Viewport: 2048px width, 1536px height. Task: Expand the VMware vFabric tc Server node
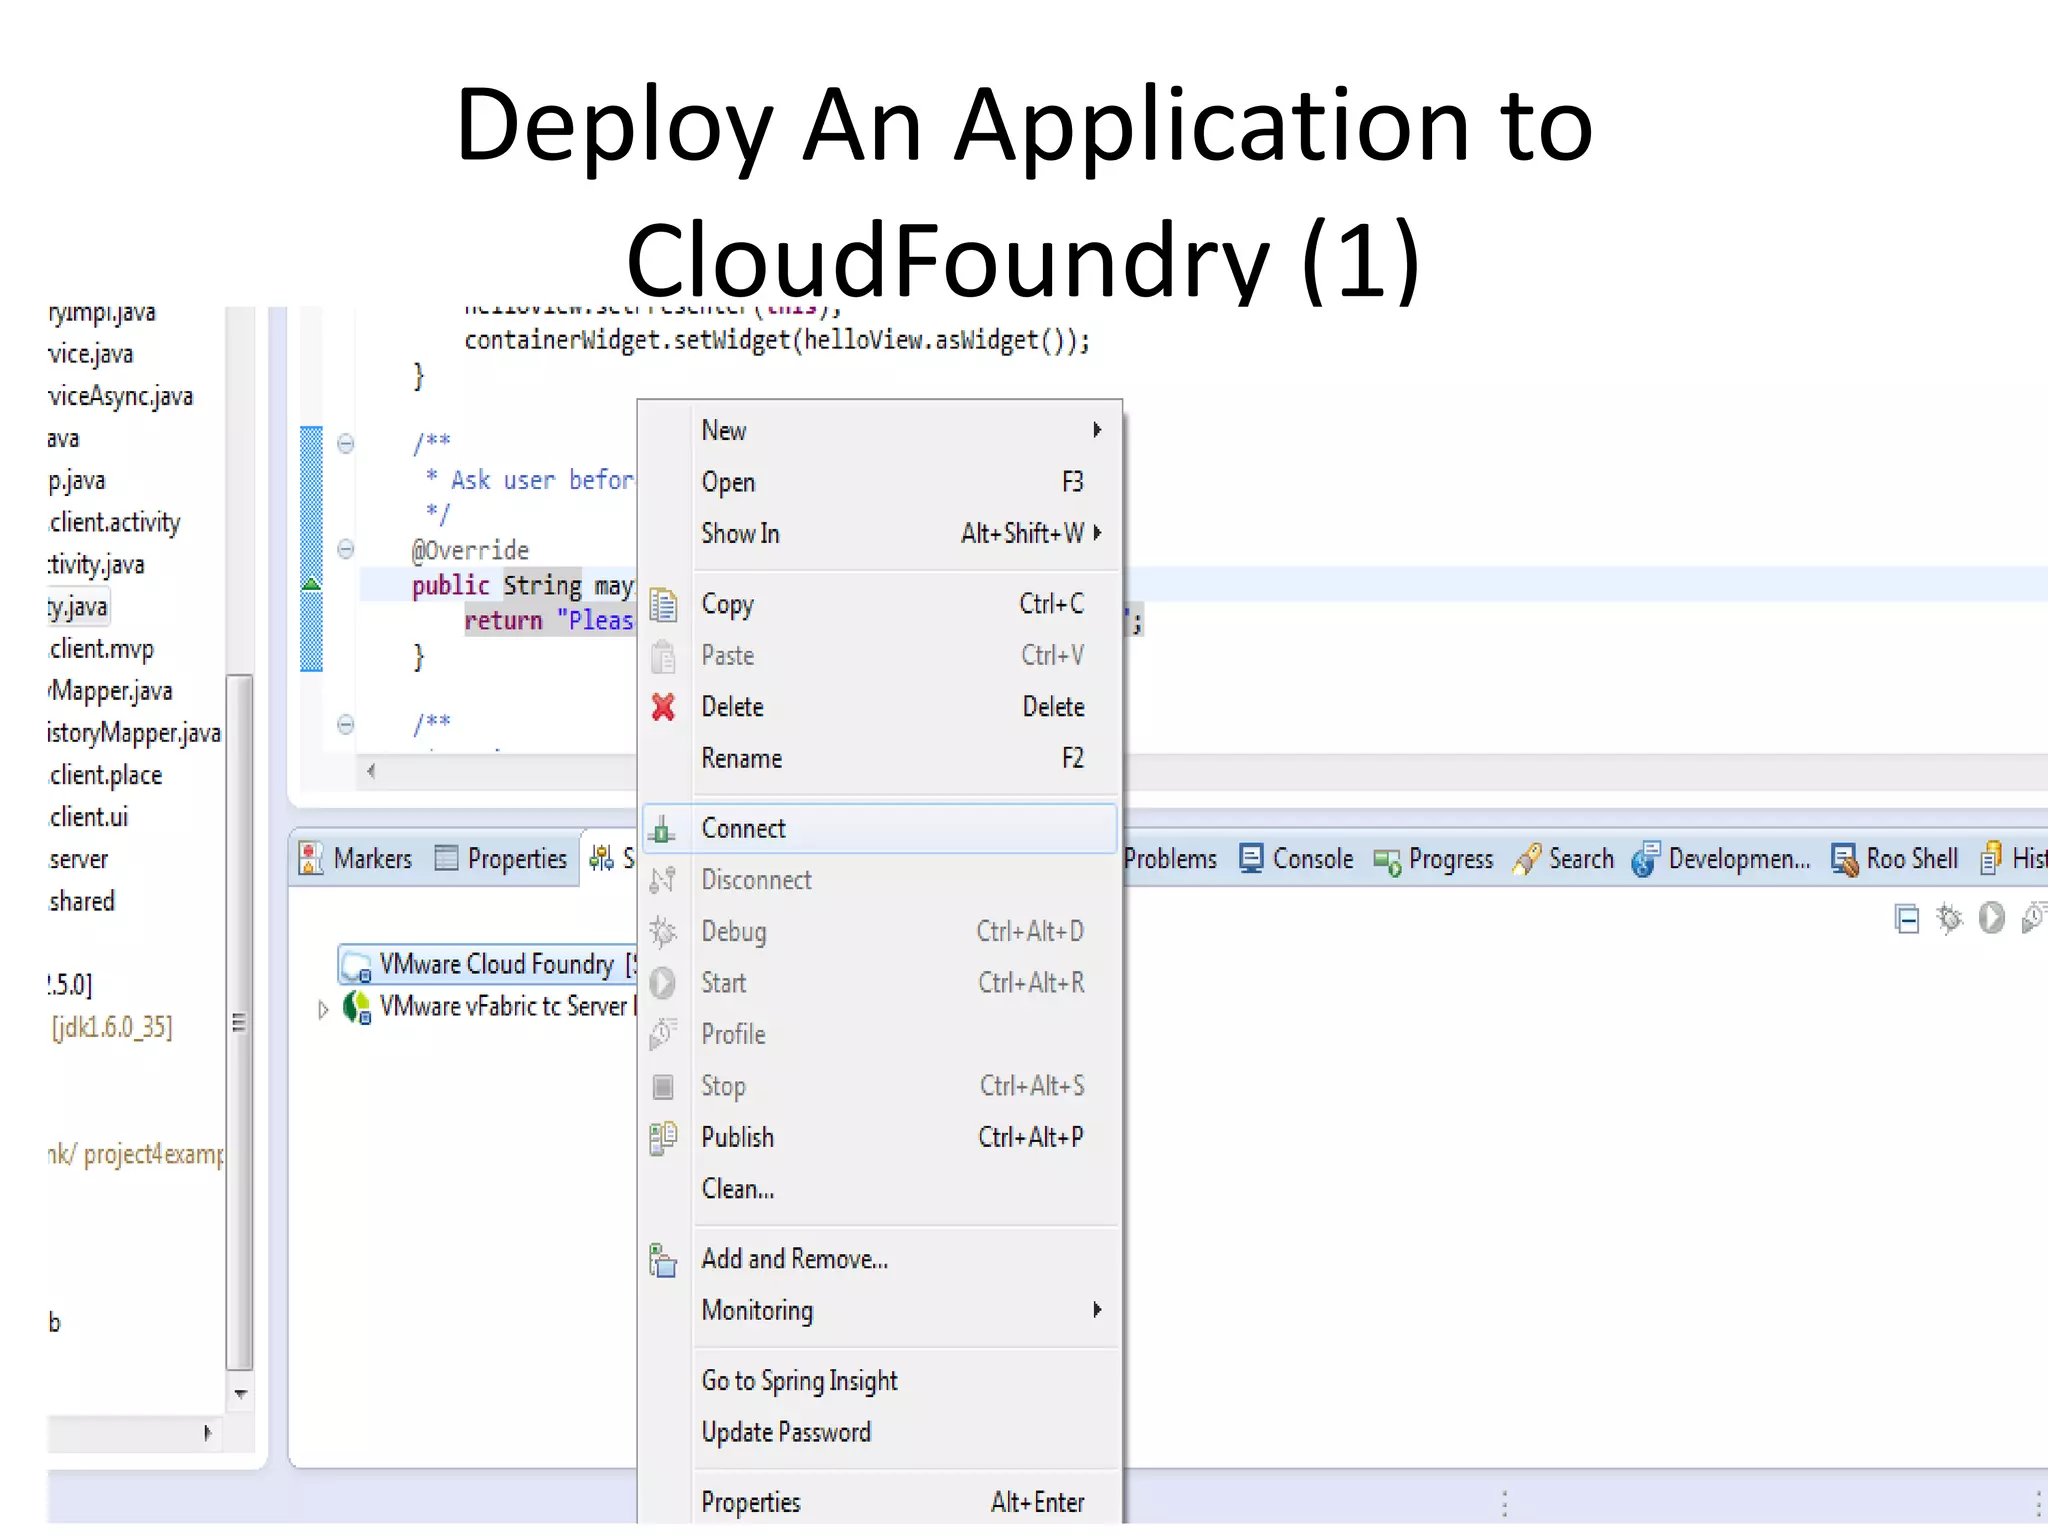pyautogui.click(x=323, y=1009)
